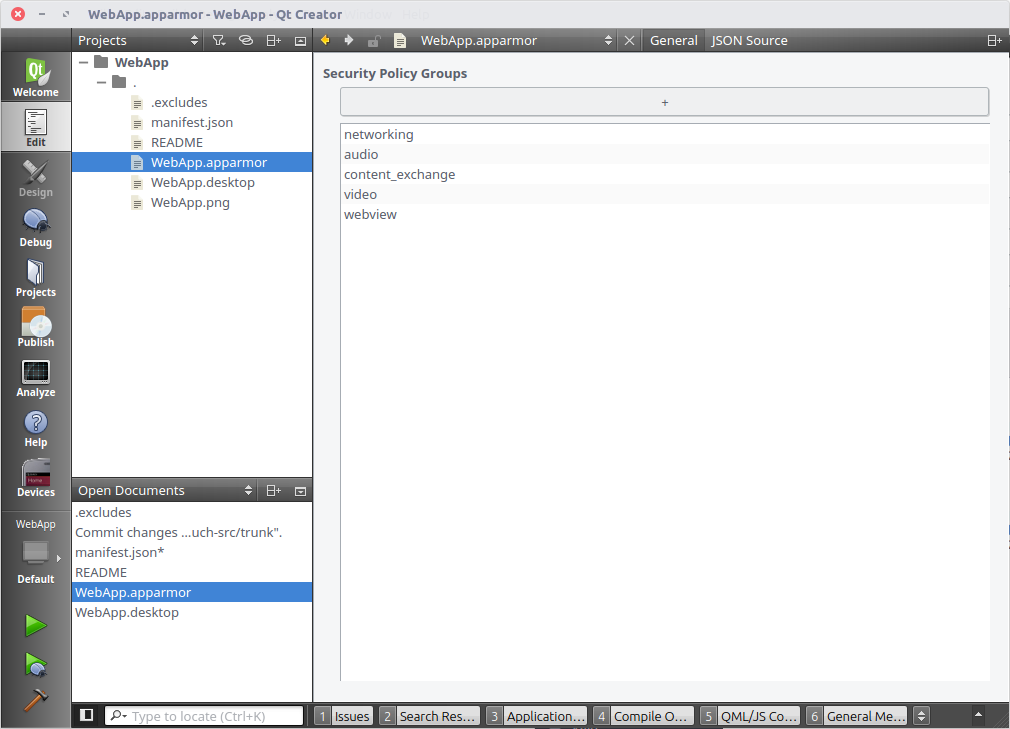Screen dimensions: 1010x729
Task: Split the Projects panel
Action: pyautogui.click(x=273, y=41)
